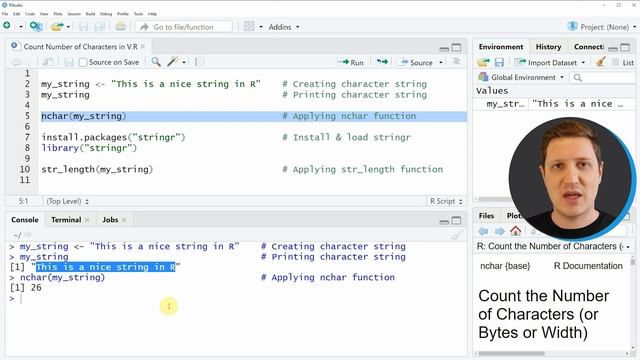Image resolution: width=640 pixels, height=360 pixels.
Task: Open the Source options dropdown arrow
Action: [x=441, y=62]
